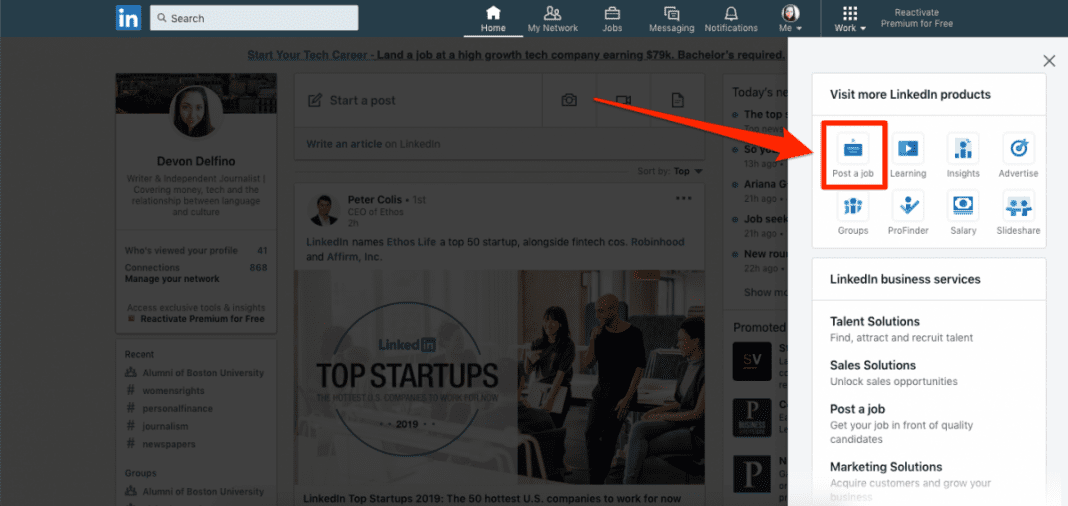Image resolution: width=1068 pixels, height=506 pixels.
Task: Open womensrights hashtag
Action: click(173, 391)
